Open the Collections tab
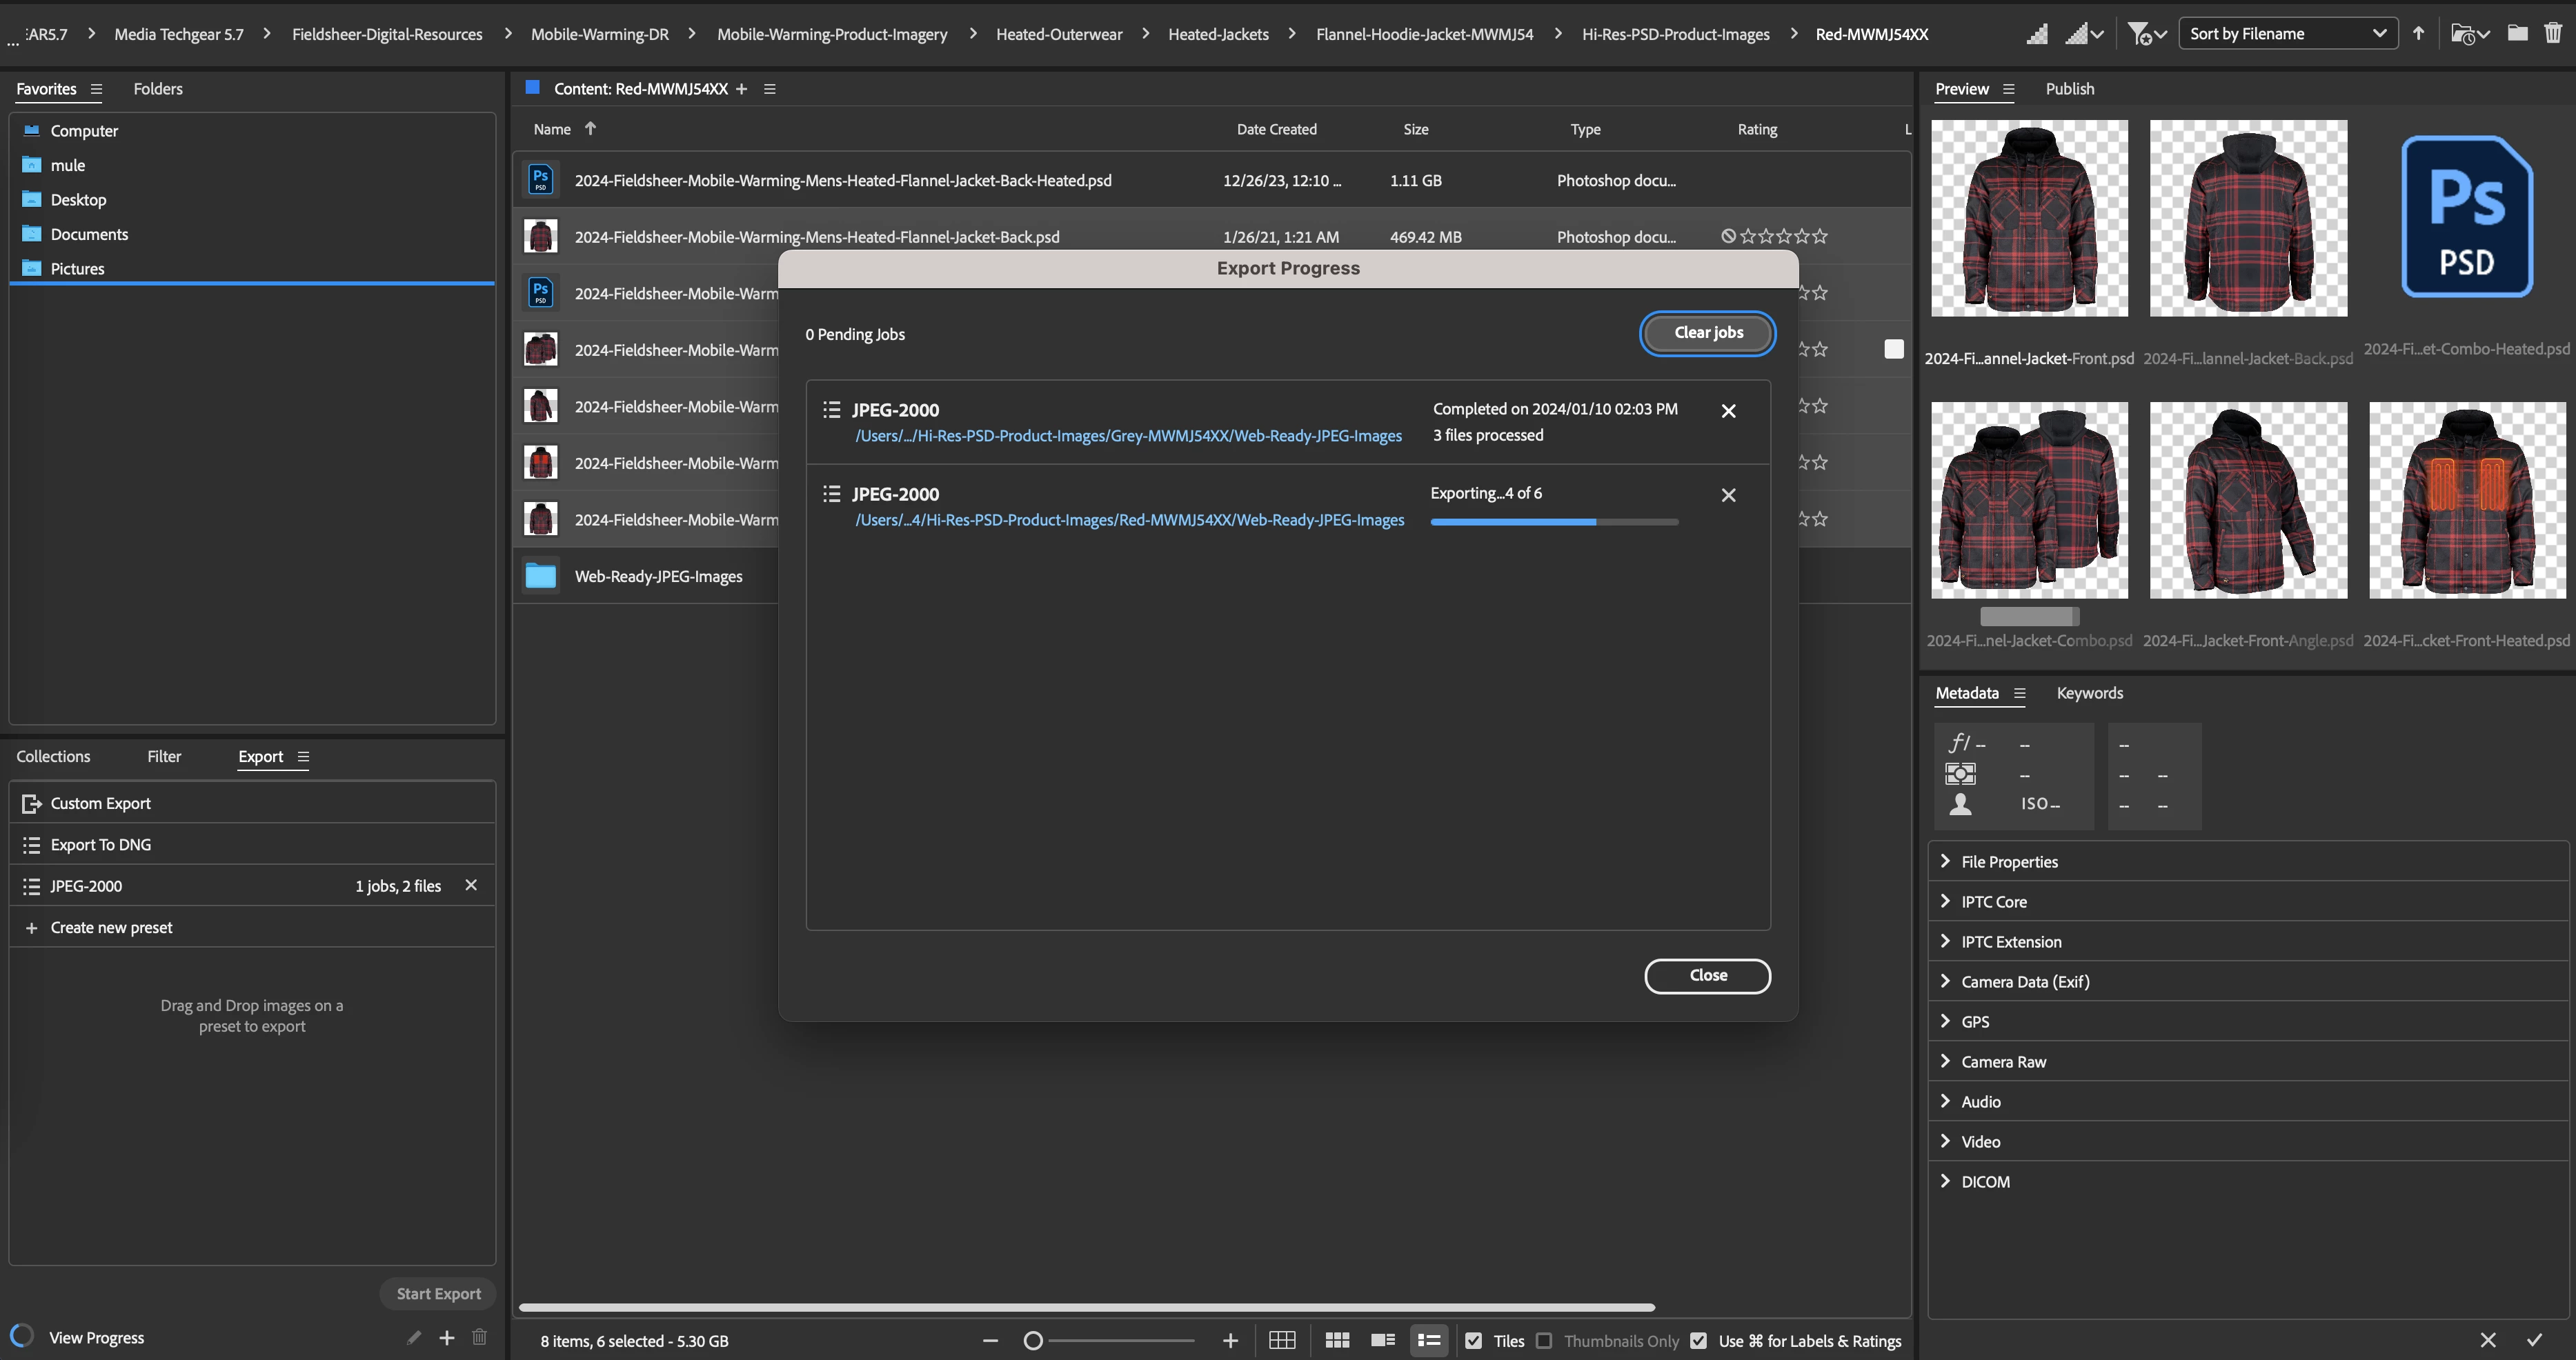Image resolution: width=2576 pixels, height=1360 pixels. pyautogui.click(x=53, y=756)
